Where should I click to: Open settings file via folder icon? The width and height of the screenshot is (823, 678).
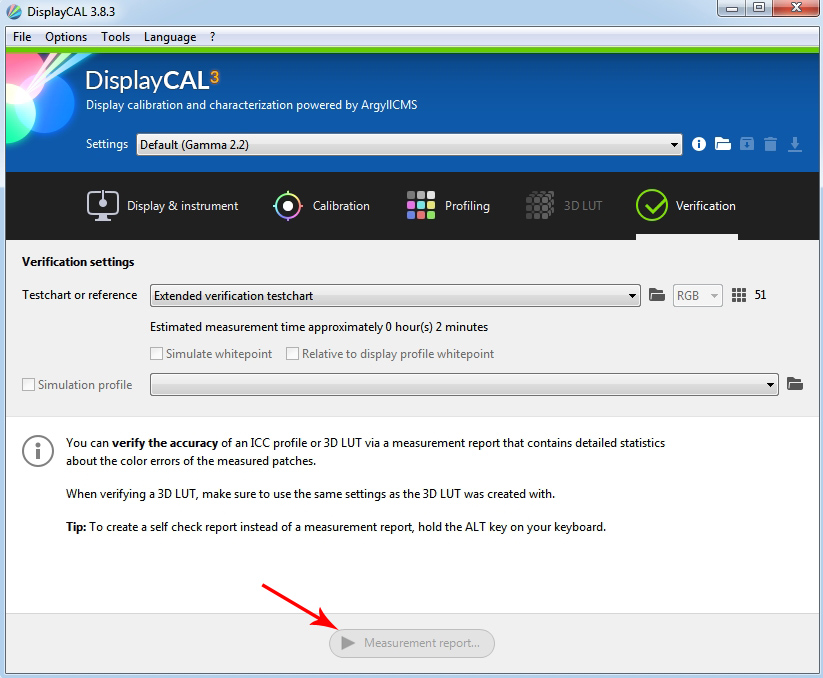(723, 144)
